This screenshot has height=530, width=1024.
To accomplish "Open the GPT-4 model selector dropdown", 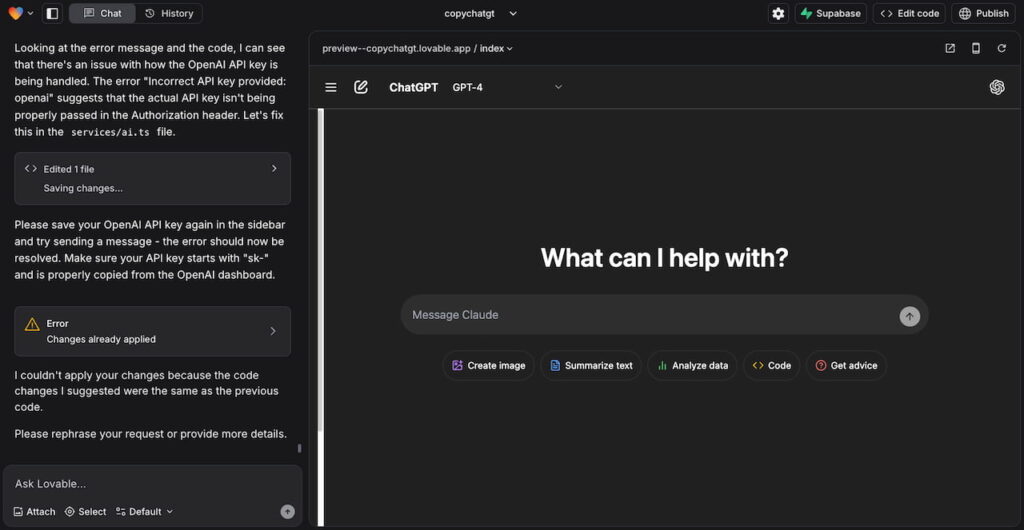I will click(507, 87).
